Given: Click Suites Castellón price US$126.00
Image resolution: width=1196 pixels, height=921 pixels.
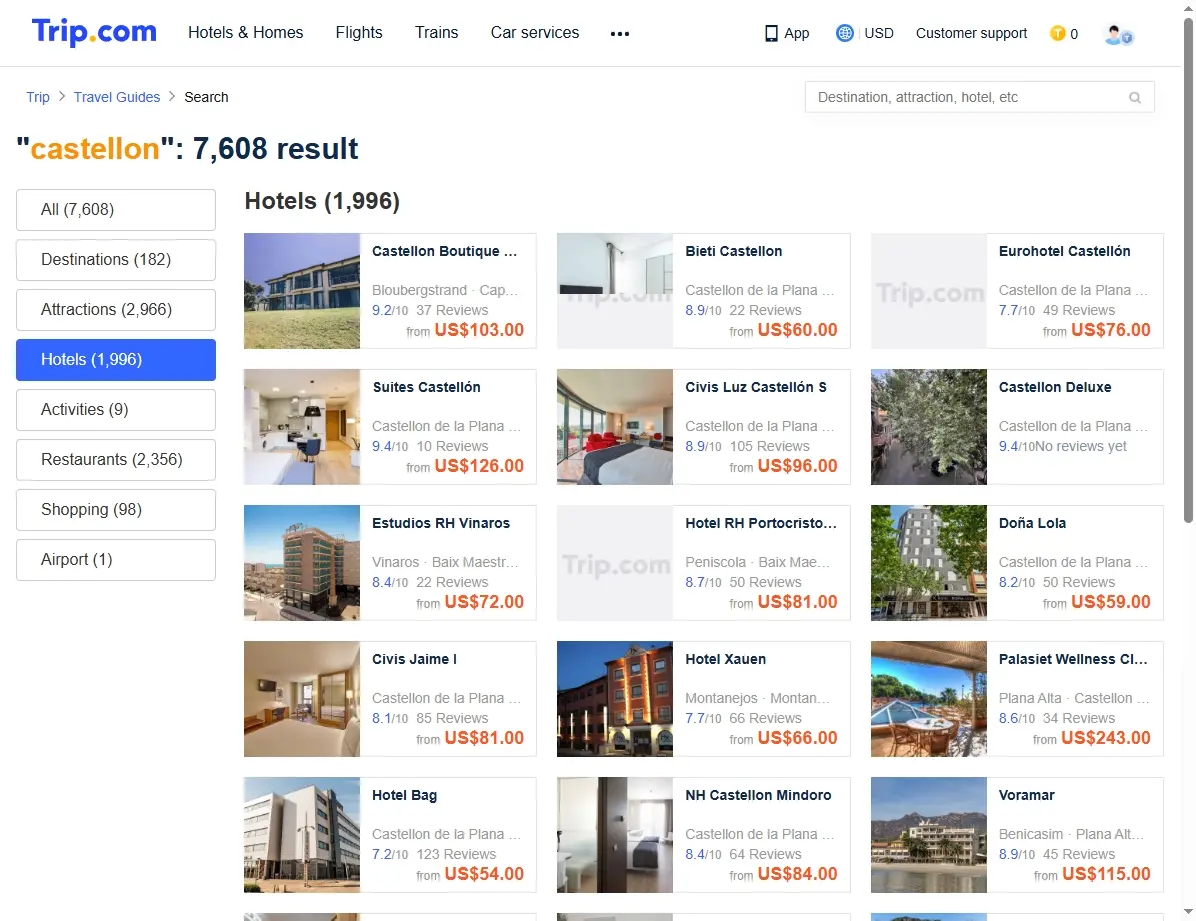Looking at the screenshot, I should [479, 466].
